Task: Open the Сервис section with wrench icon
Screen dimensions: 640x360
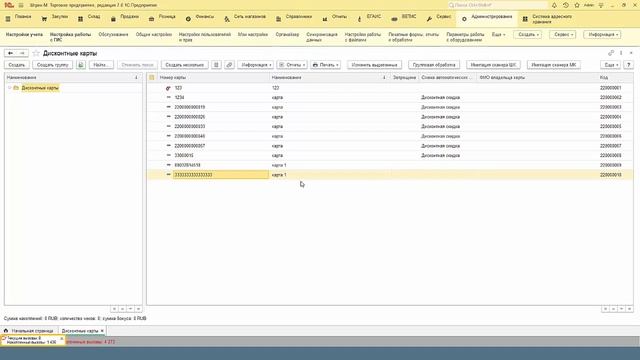Action: click(x=439, y=19)
